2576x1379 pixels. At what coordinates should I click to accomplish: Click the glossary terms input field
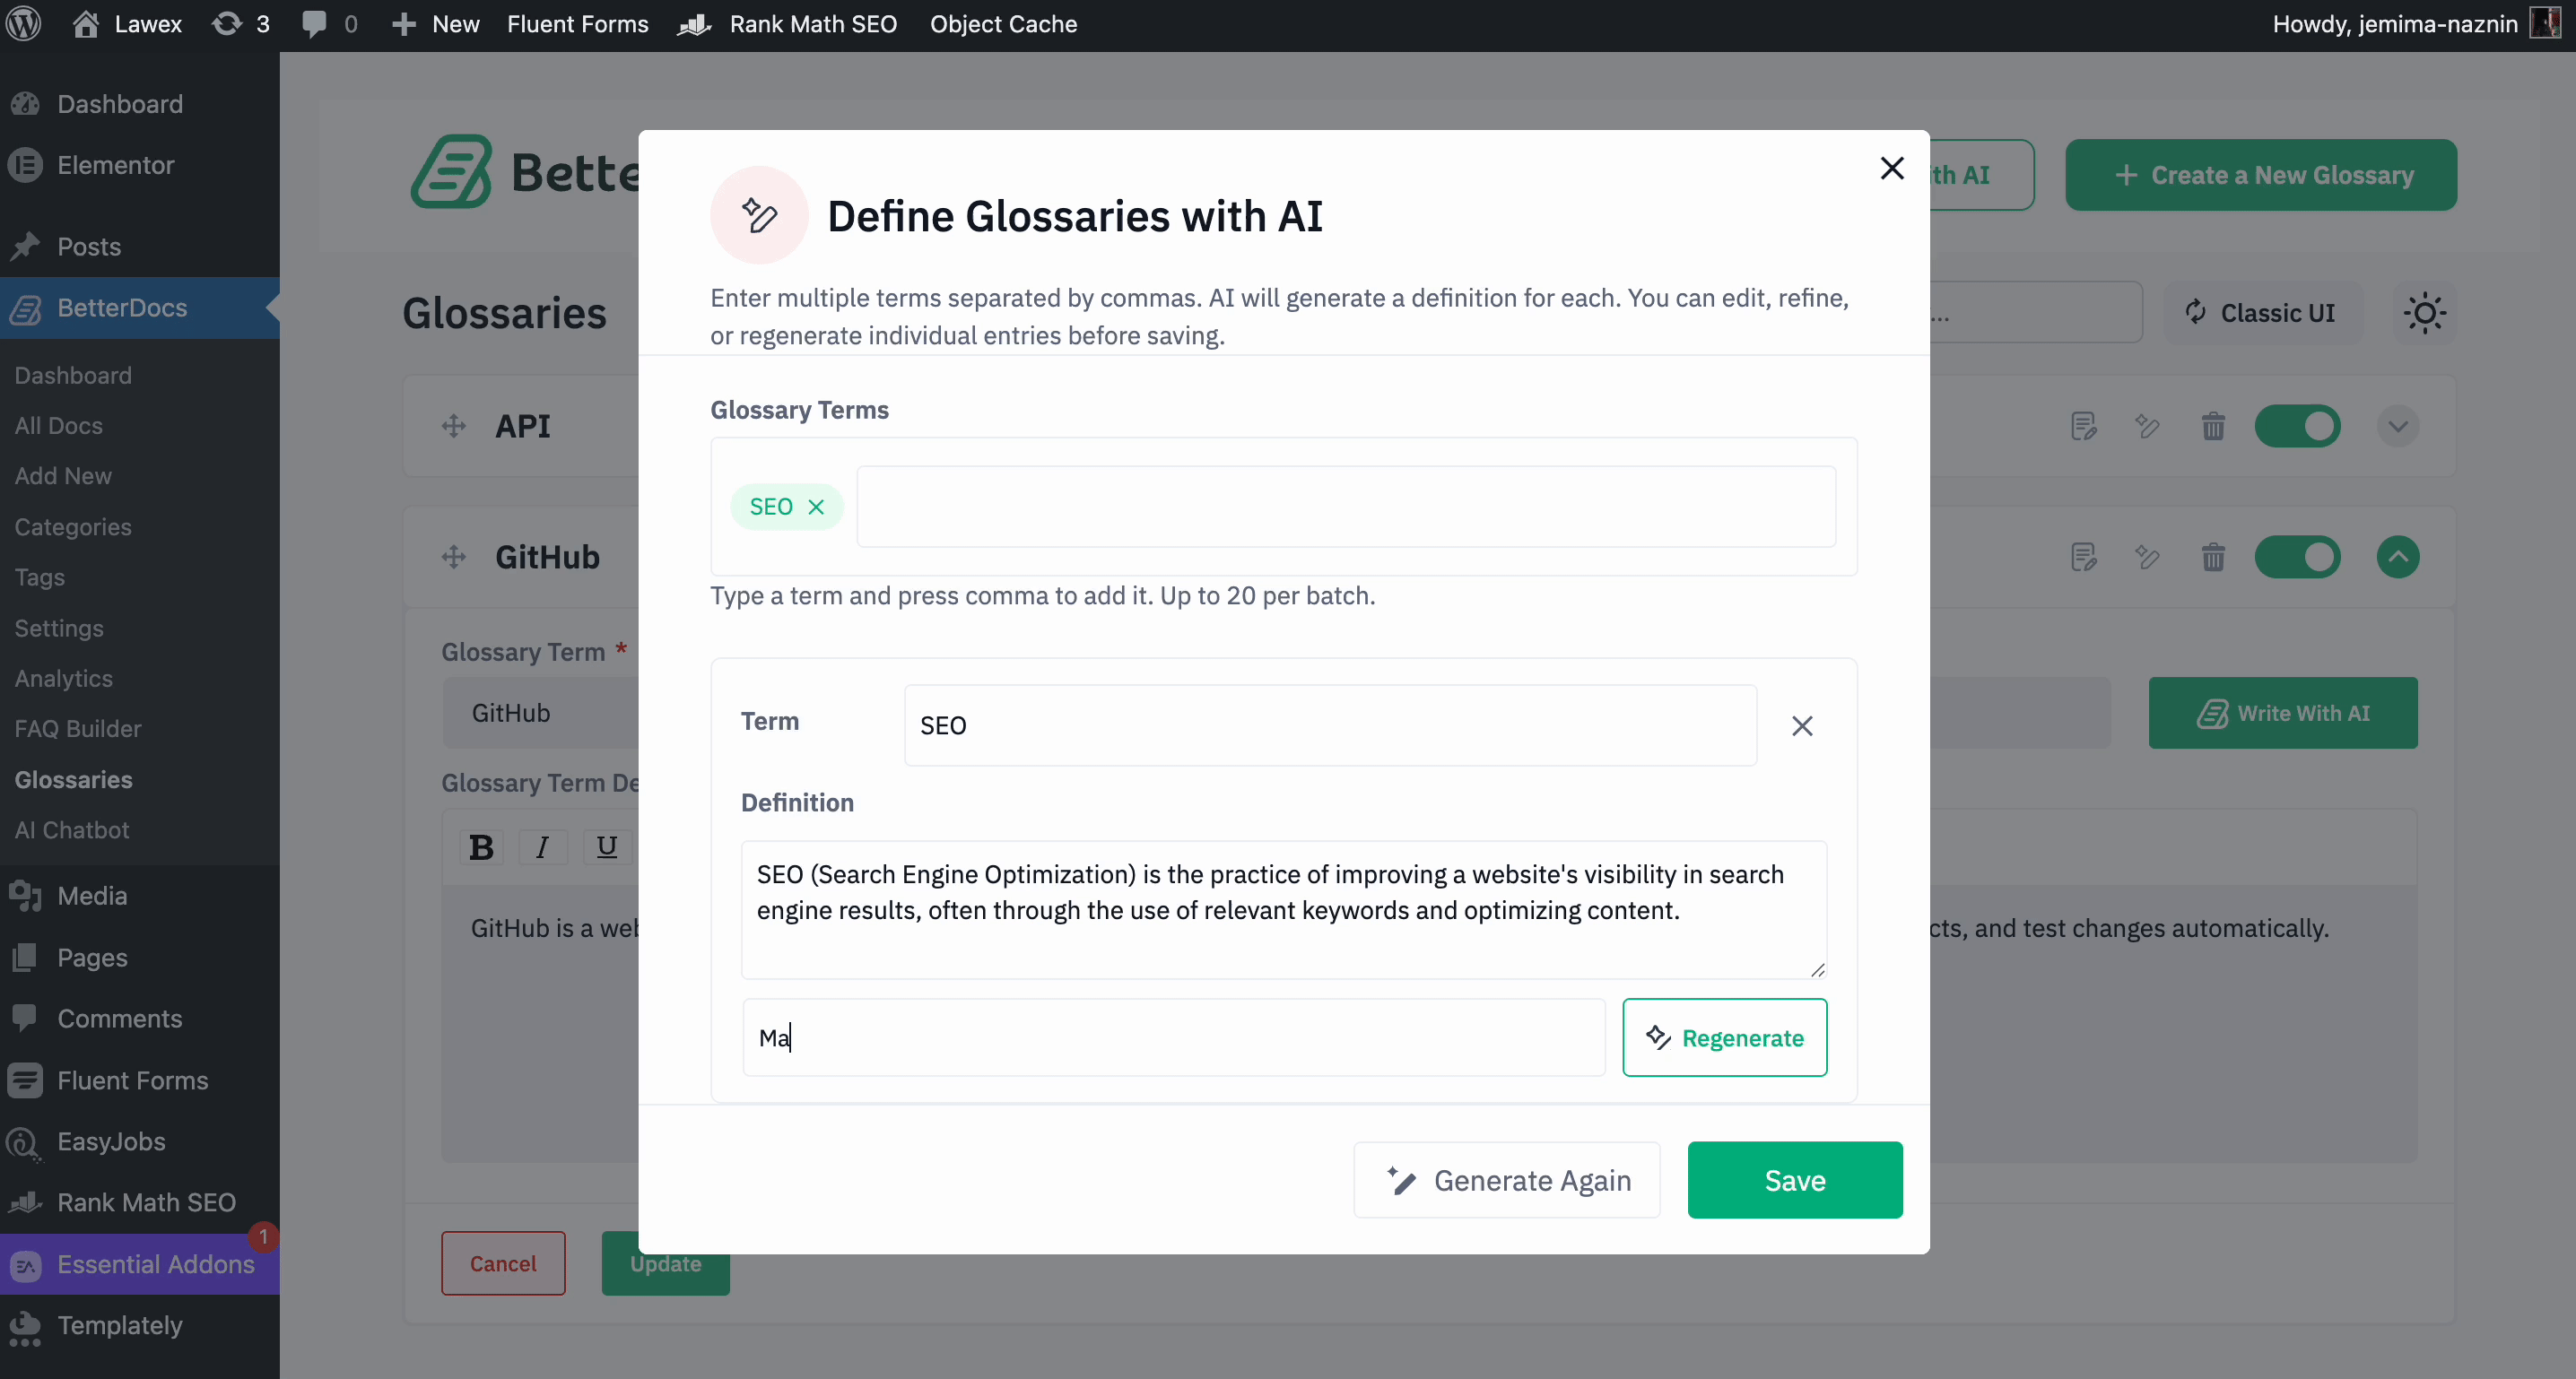click(x=1346, y=507)
